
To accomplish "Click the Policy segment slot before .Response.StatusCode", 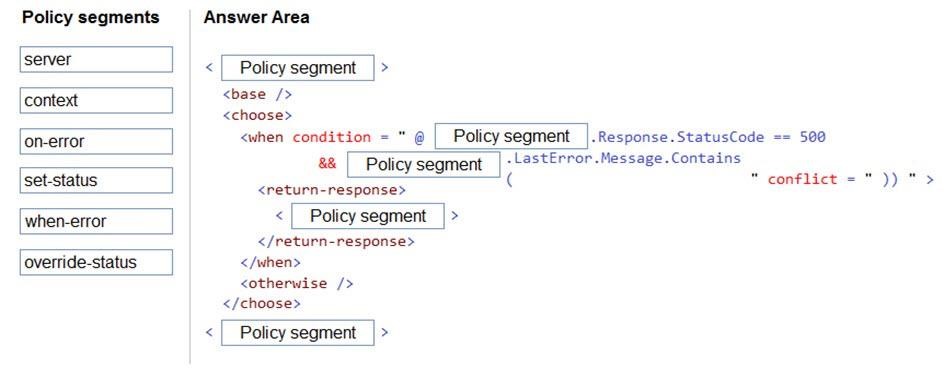I will 511,136.
